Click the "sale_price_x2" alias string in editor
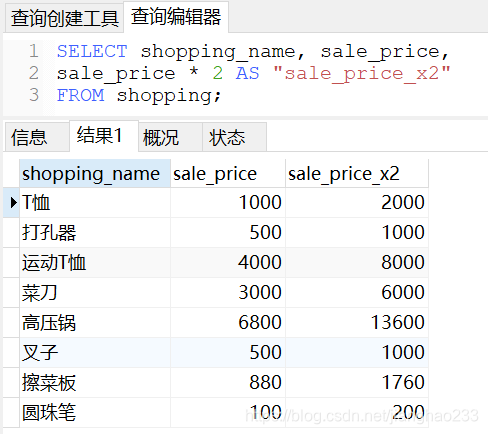 362,74
